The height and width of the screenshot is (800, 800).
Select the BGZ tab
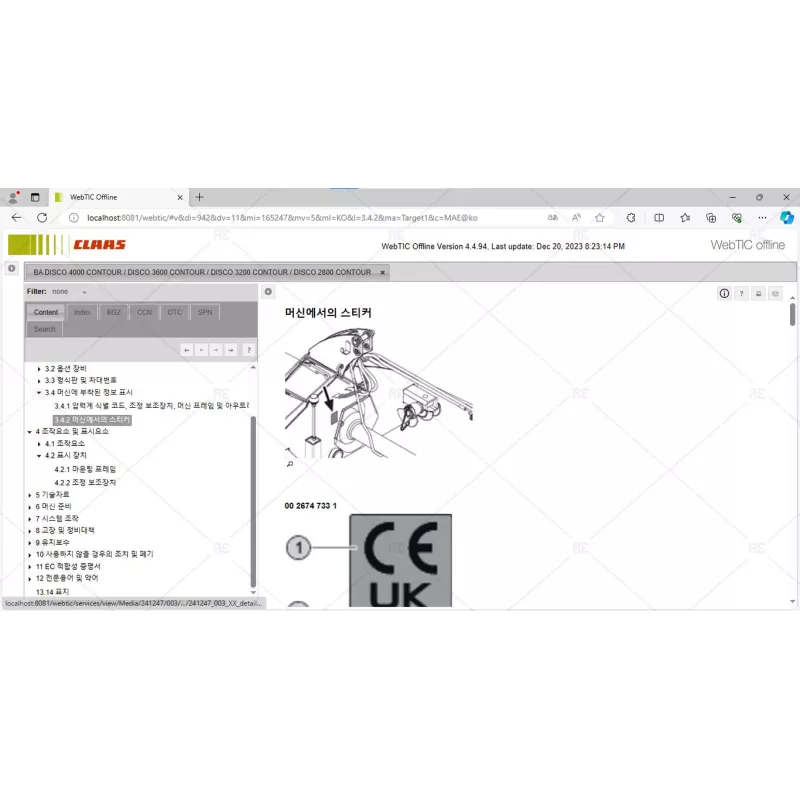point(113,312)
